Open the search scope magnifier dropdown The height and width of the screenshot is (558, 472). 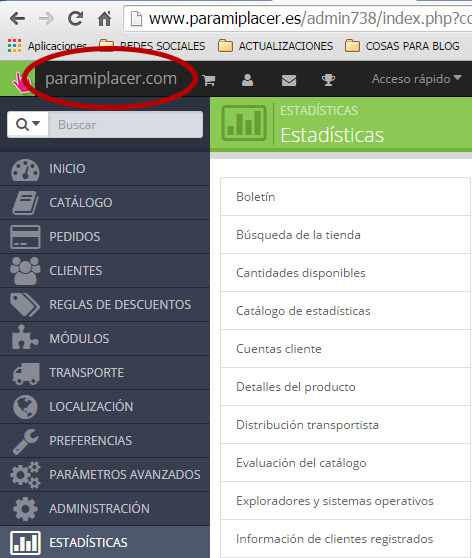pyautogui.click(x=28, y=125)
